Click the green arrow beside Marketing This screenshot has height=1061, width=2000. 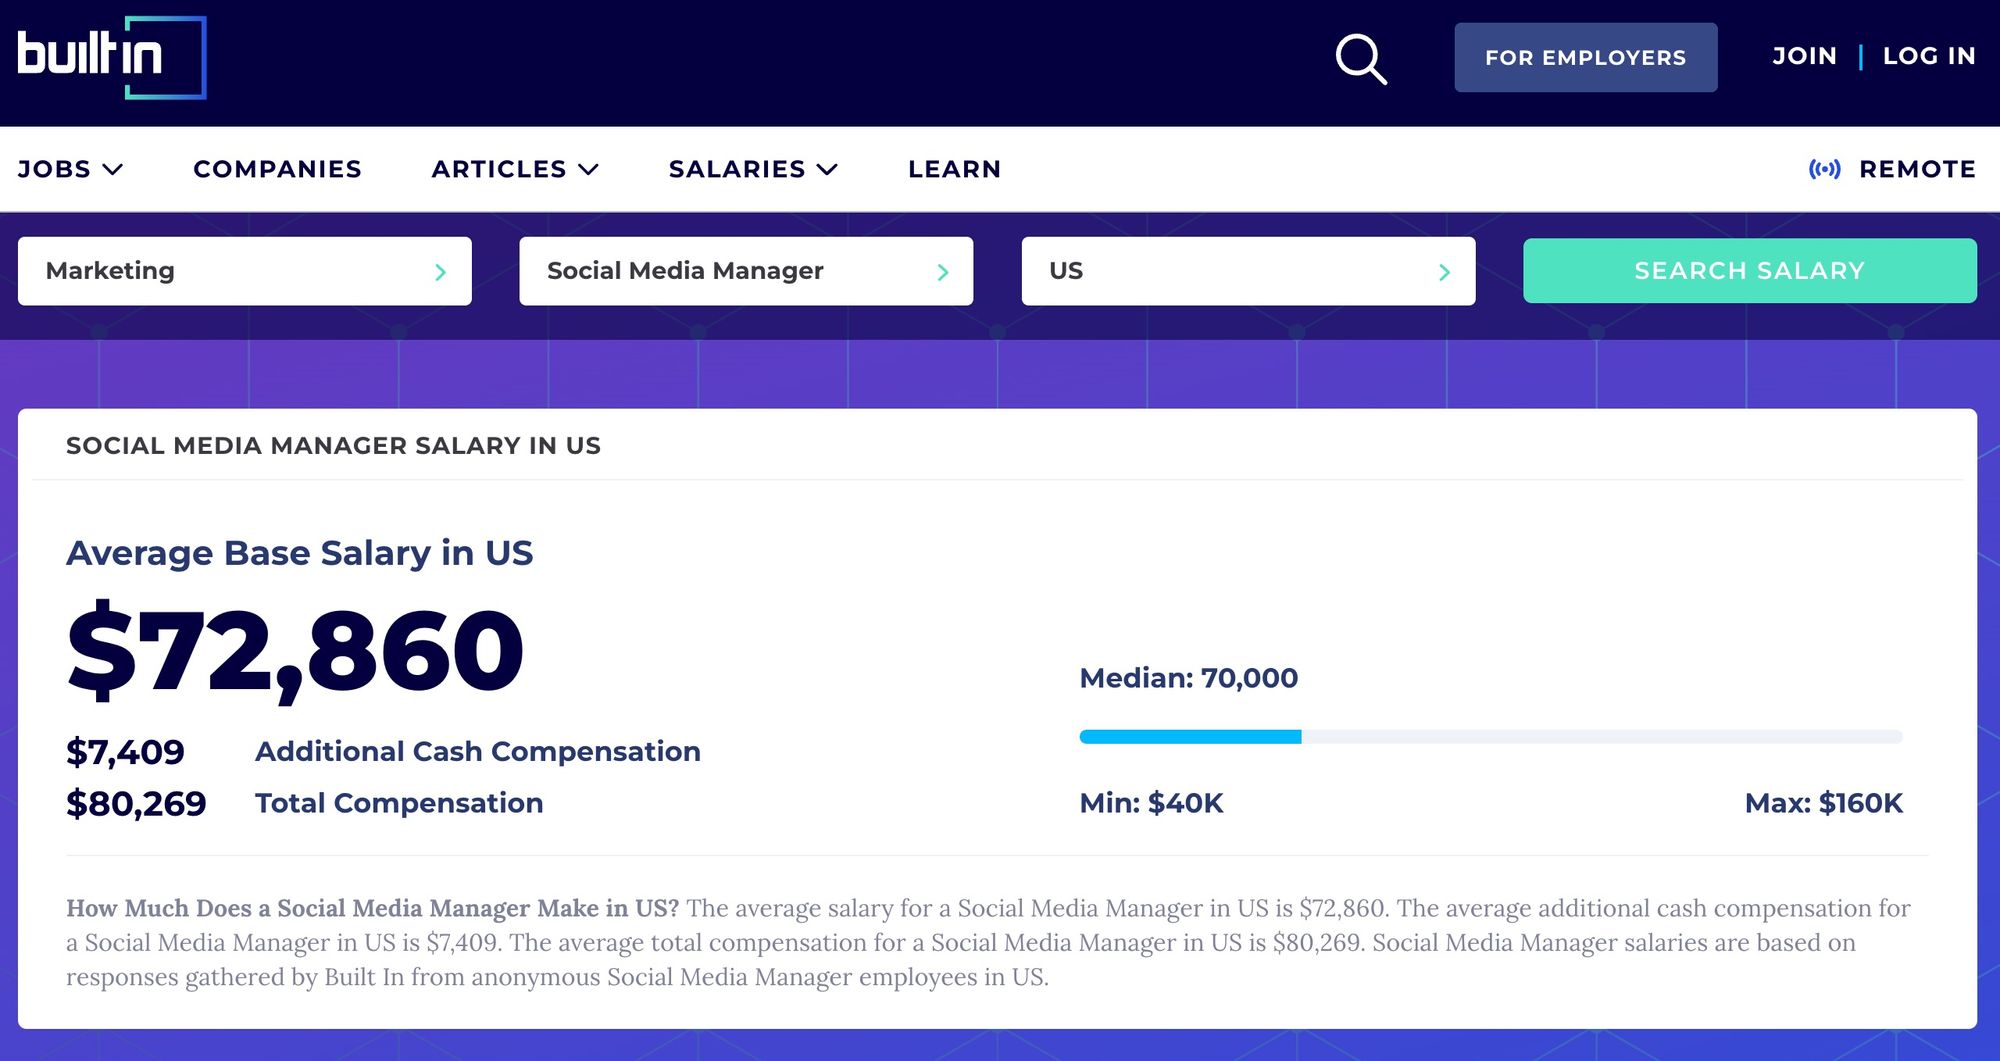coord(440,271)
